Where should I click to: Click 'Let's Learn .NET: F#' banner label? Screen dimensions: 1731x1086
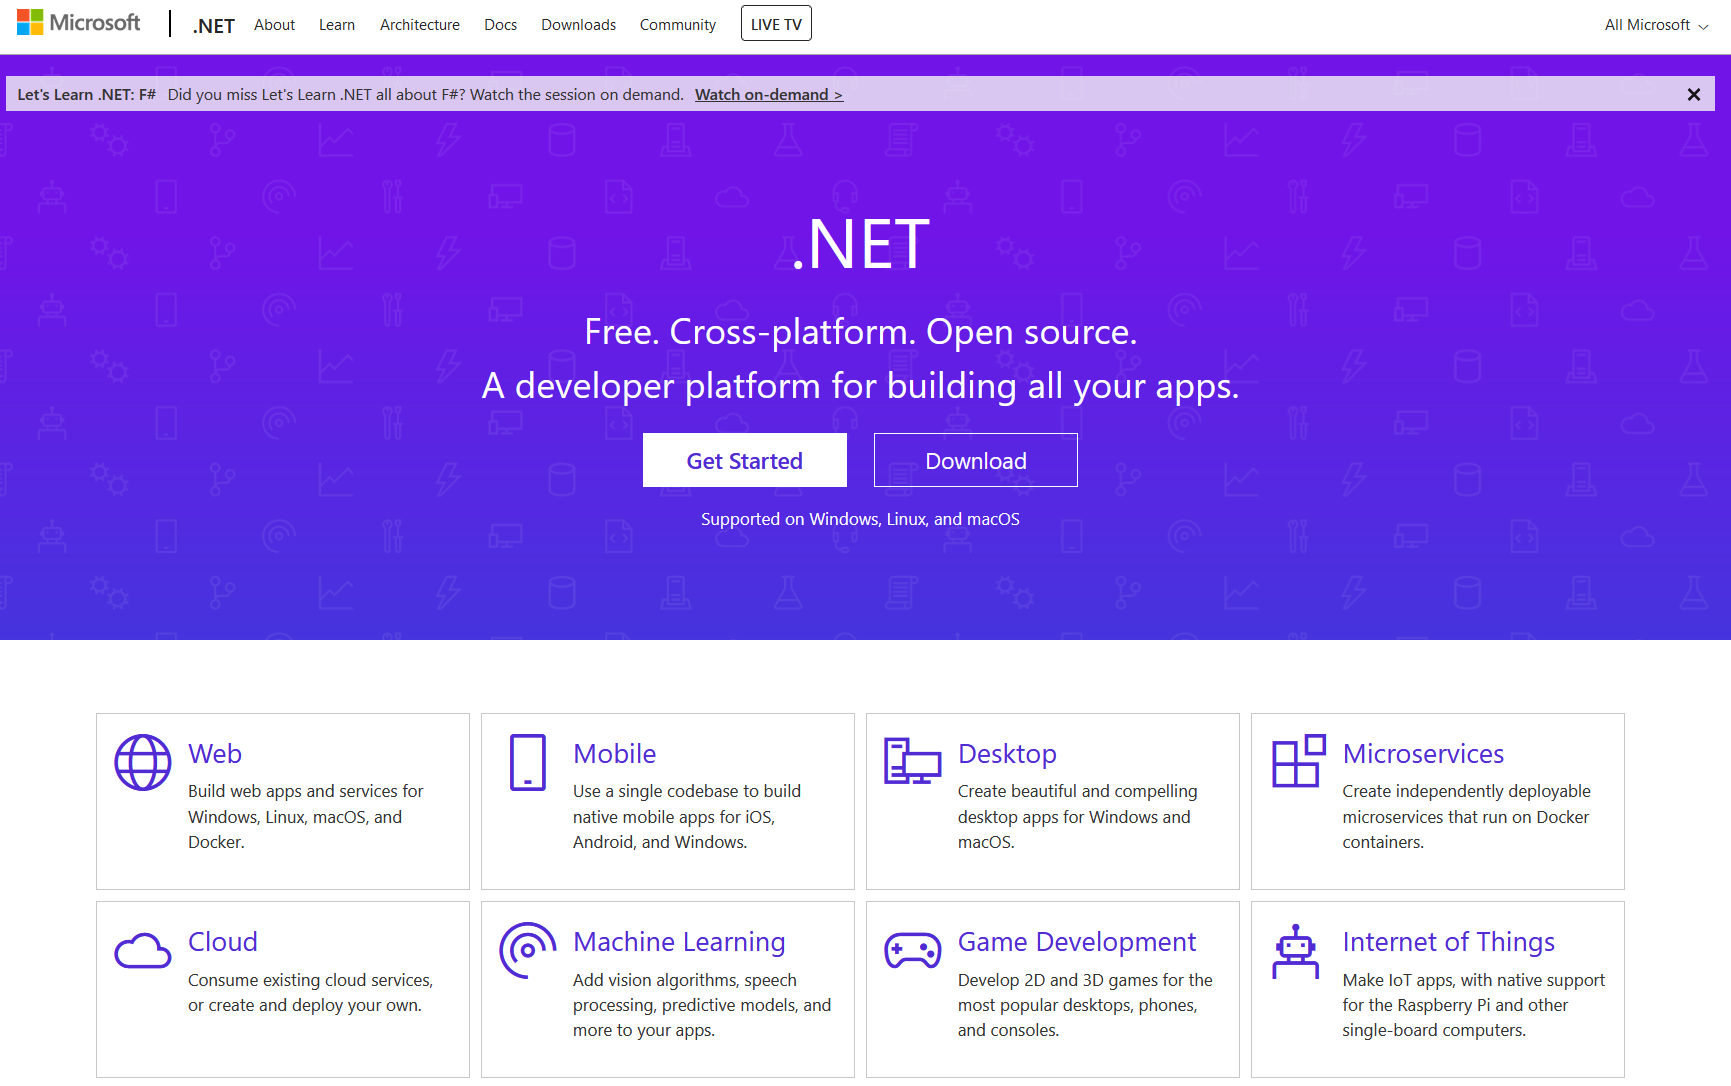pos(87,95)
